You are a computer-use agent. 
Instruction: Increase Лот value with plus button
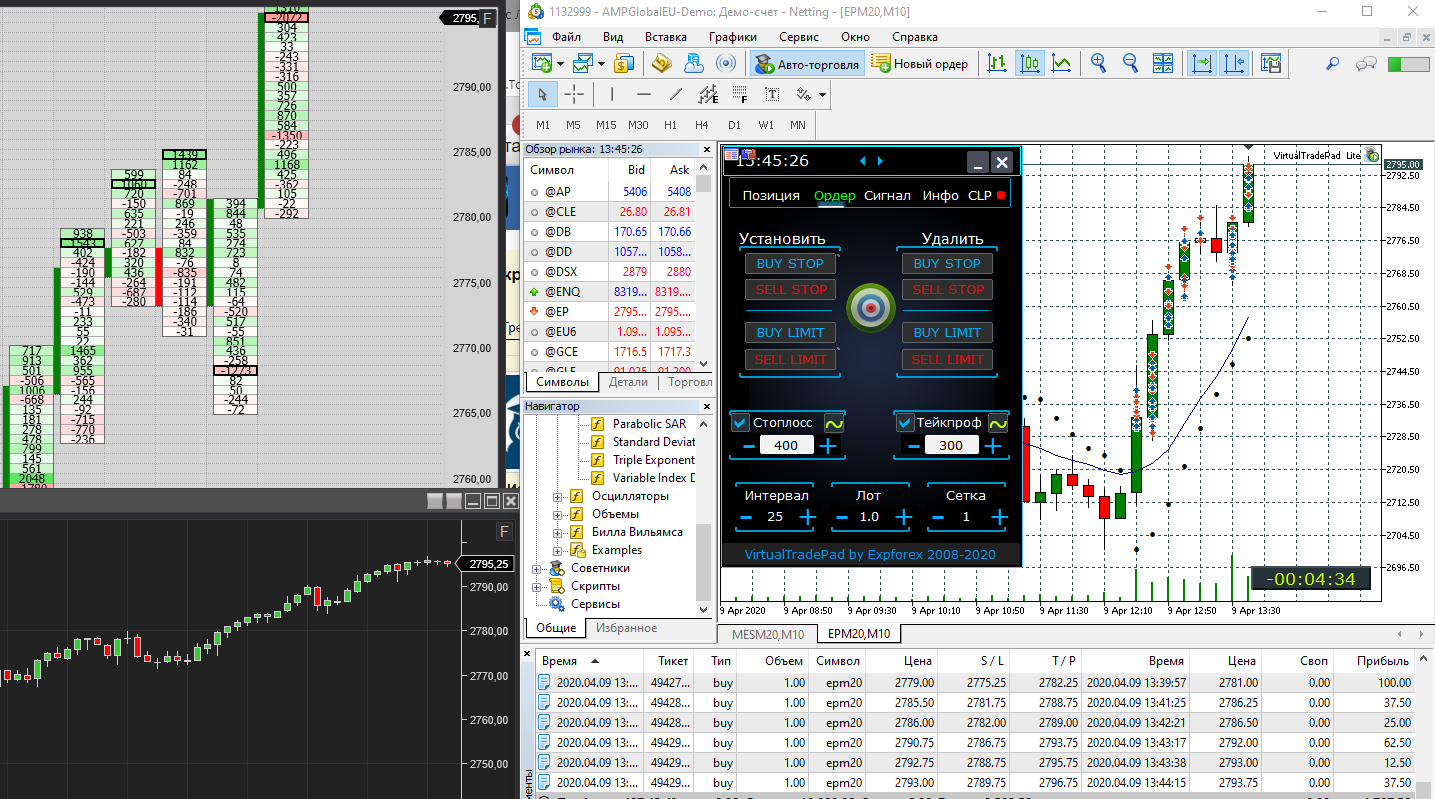pyautogui.click(x=903, y=517)
